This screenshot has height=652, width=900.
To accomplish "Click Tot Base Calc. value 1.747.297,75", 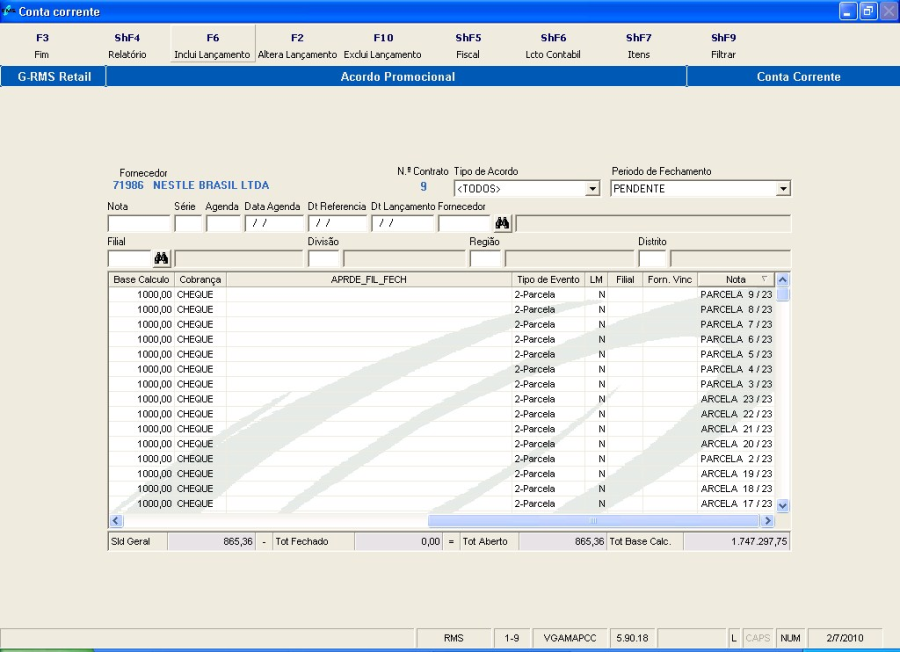I will (x=736, y=541).
